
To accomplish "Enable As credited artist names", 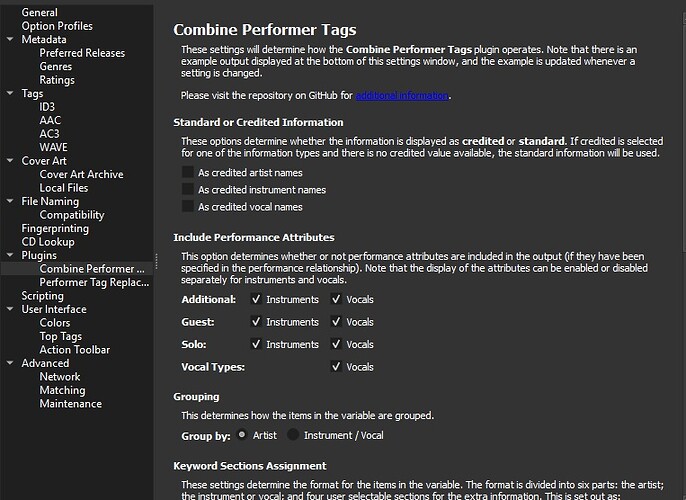I will 188,172.
